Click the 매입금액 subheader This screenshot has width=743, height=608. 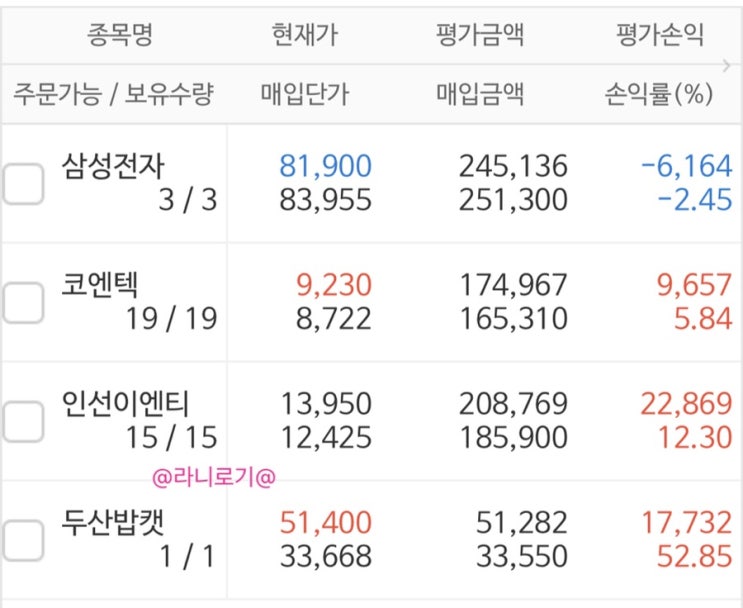click(x=481, y=95)
